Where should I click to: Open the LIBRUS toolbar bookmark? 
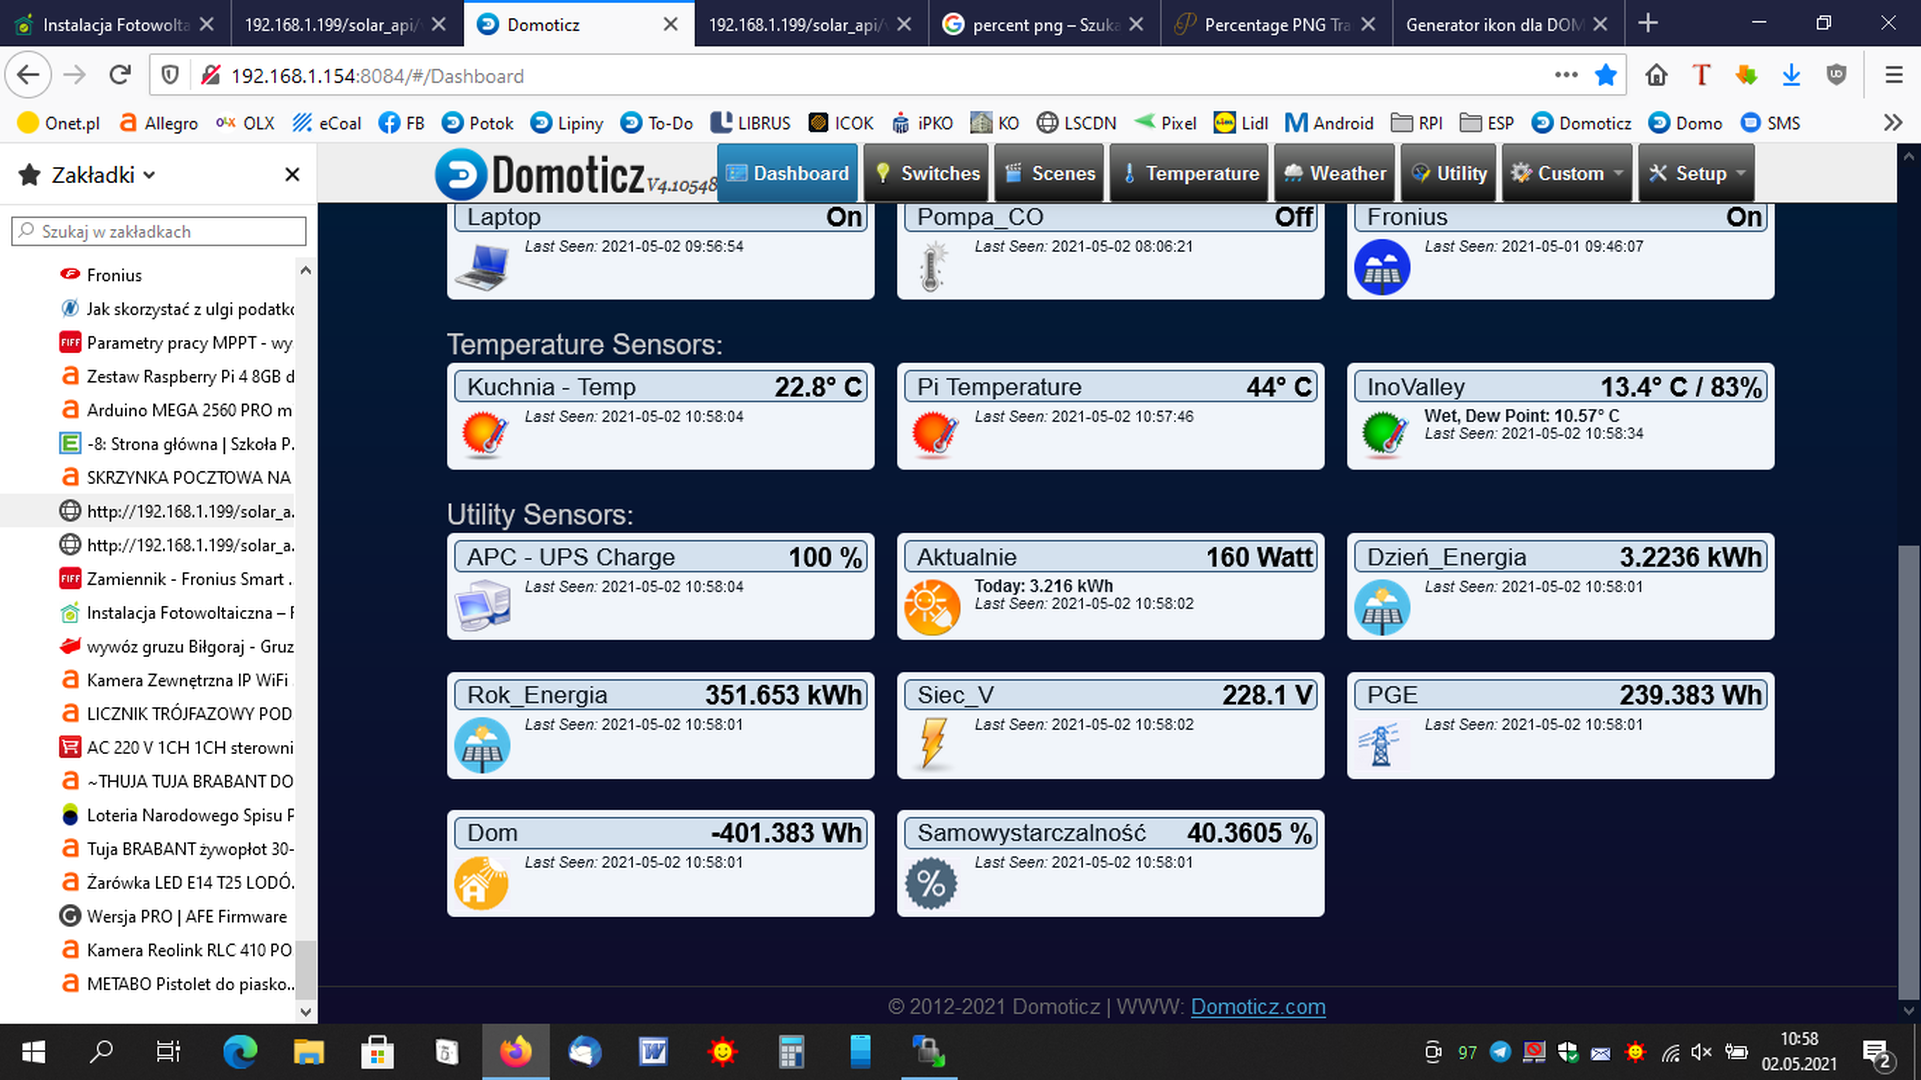751,123
